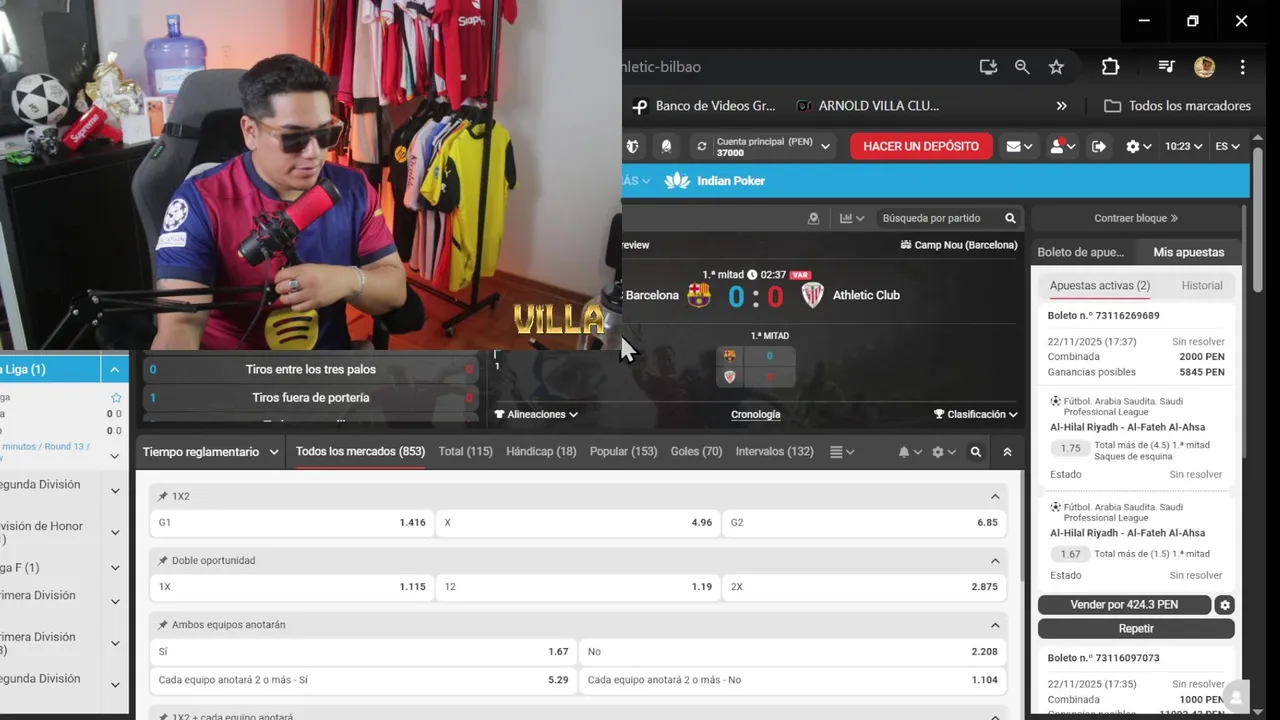This screenshot has height=720, width=1280.
Task: Open the user profile dropdown
Action: coord(1062,146)
